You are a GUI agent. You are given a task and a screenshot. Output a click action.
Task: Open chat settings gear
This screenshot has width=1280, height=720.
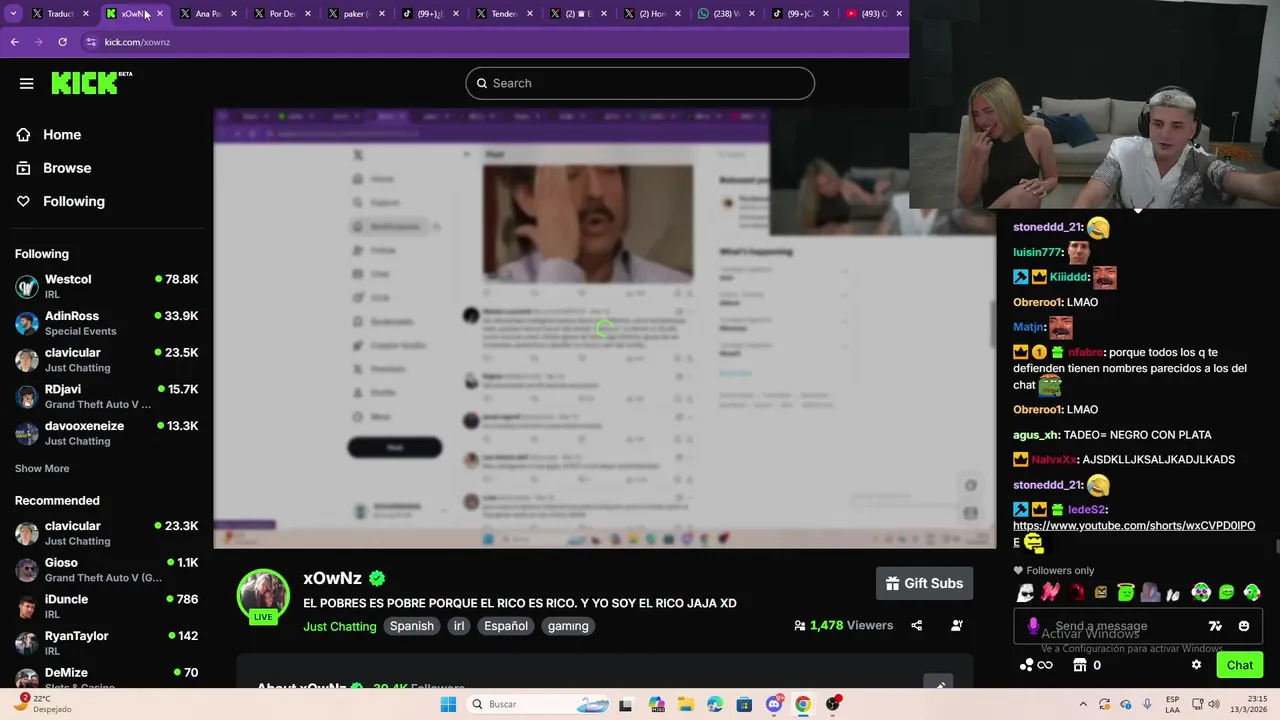tap(1196, 665)
